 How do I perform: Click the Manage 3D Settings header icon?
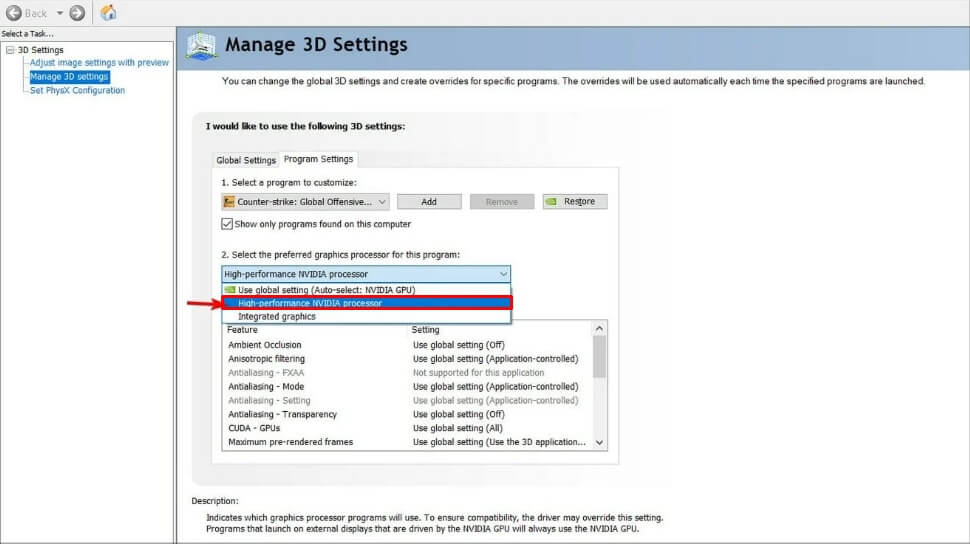(x=202, y=46)
